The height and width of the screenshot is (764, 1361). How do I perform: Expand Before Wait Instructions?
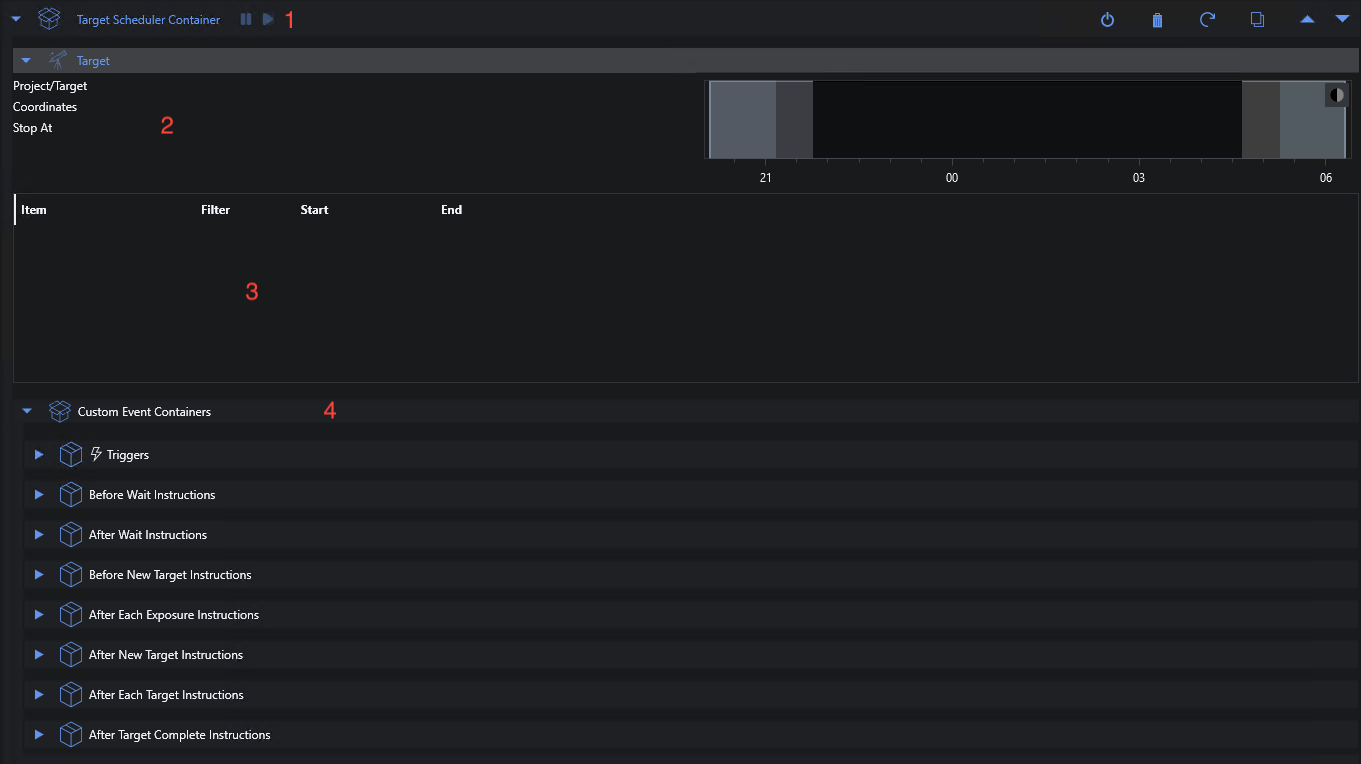(x=39, y=494)
